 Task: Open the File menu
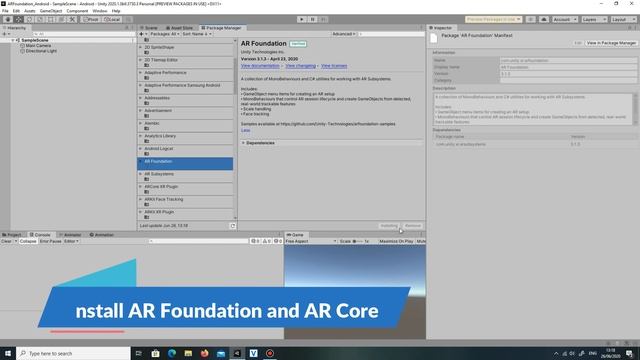[5, 11]
